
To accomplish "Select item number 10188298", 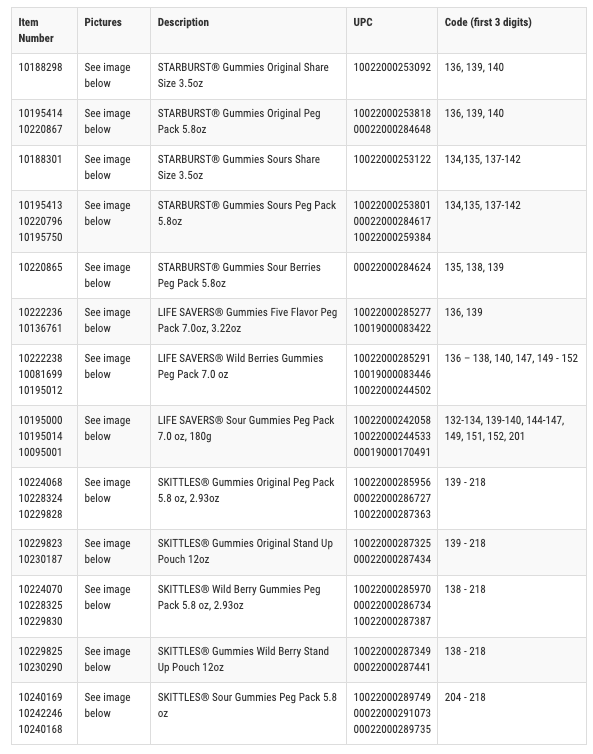I will pyautogui.click(x=40, y=67).
